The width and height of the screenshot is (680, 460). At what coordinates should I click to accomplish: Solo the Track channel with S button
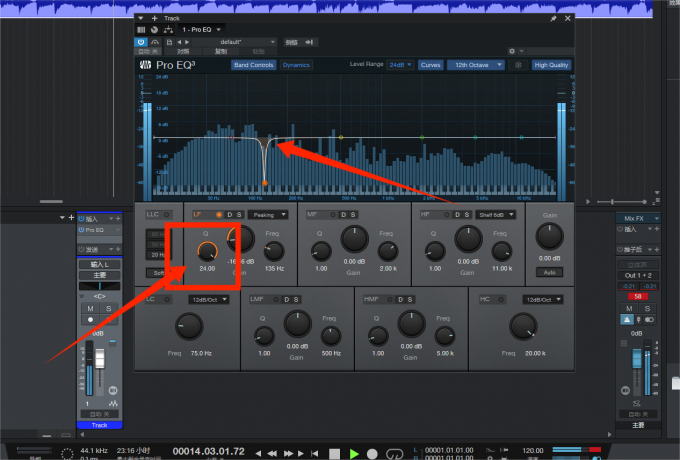pyautogui.click(x=108, y=309)
